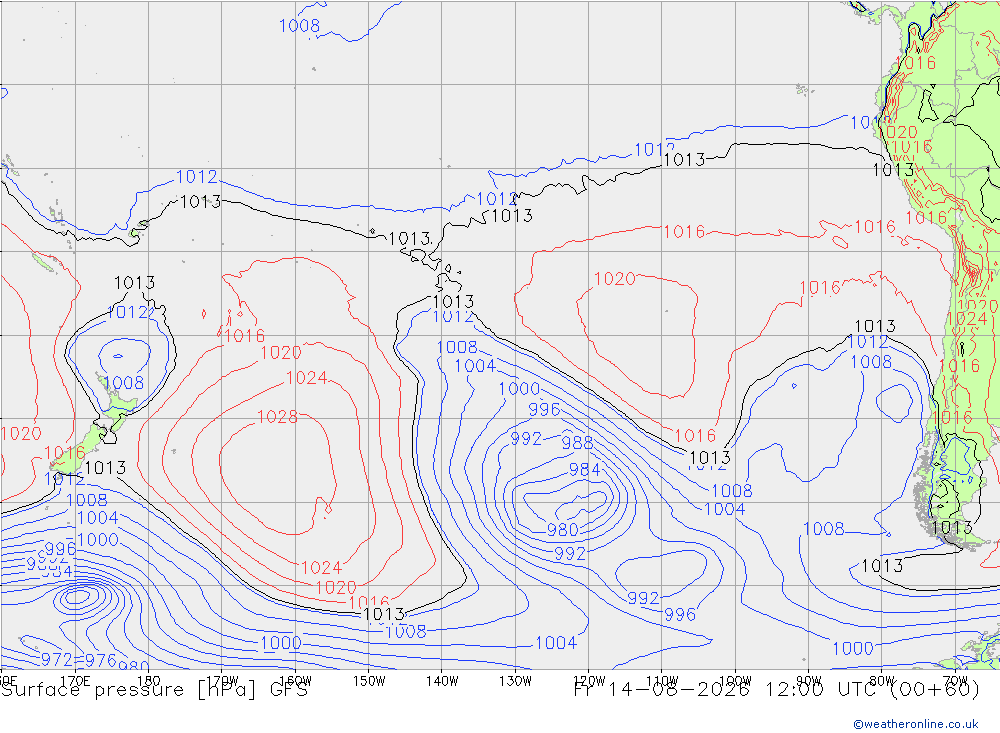
Task: Select the 170W longitude axis label
Action: pyautogui.click(x=222, y=681)
